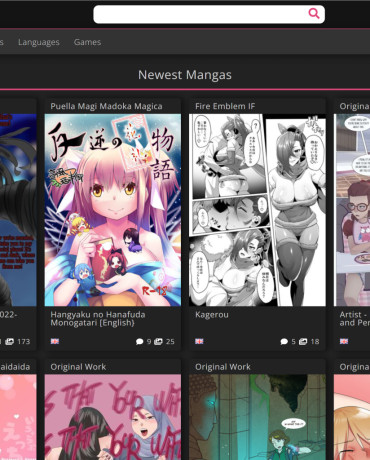
Task: Open the Kagerou title link
Action: 212,315
